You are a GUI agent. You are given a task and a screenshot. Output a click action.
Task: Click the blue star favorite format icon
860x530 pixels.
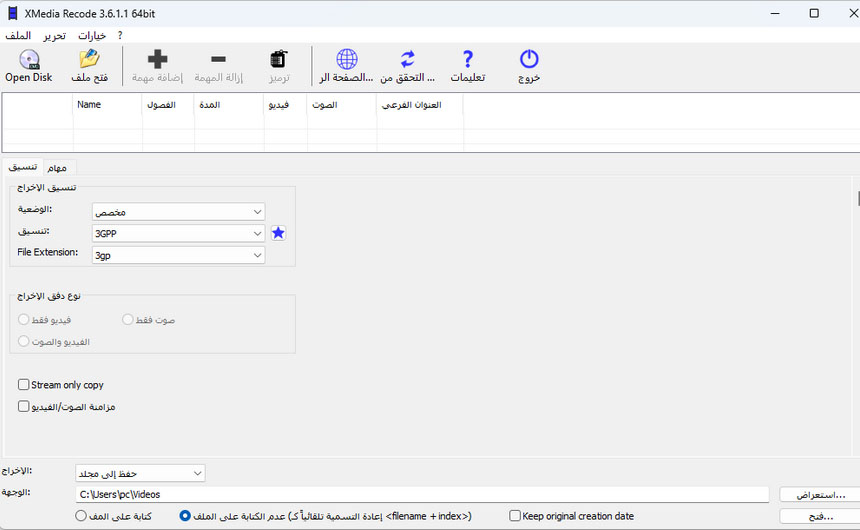279,233
